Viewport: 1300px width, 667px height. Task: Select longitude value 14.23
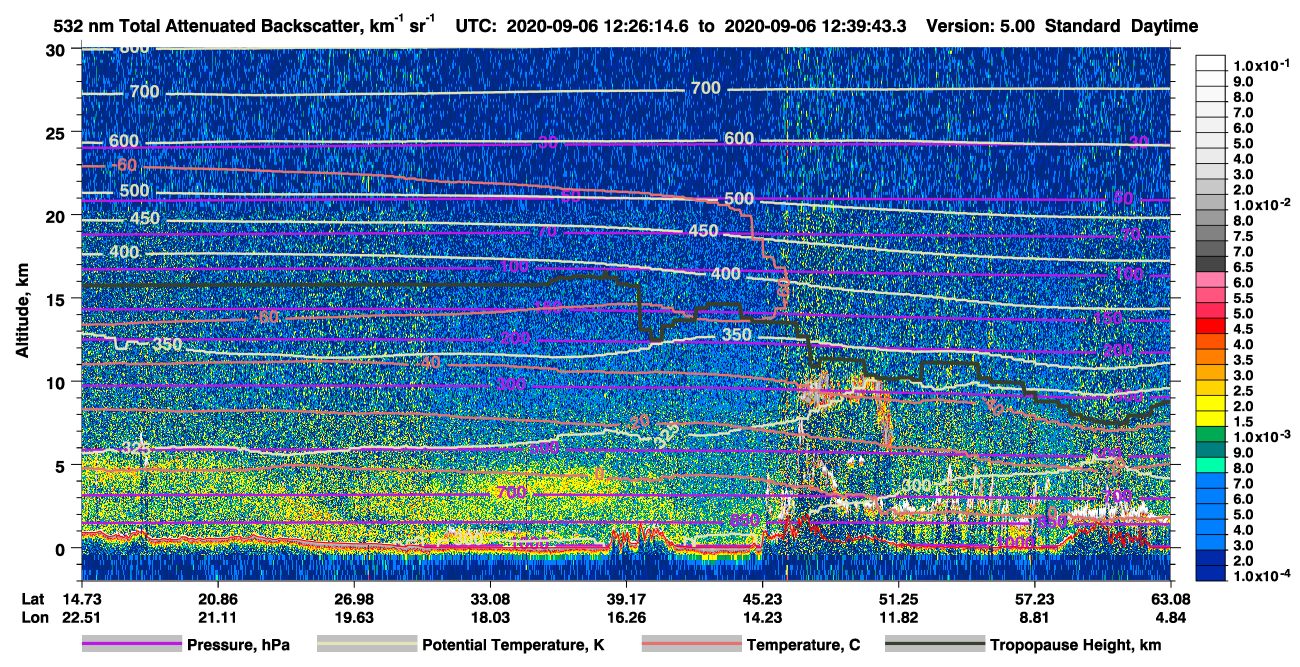(x=762, y=618)
